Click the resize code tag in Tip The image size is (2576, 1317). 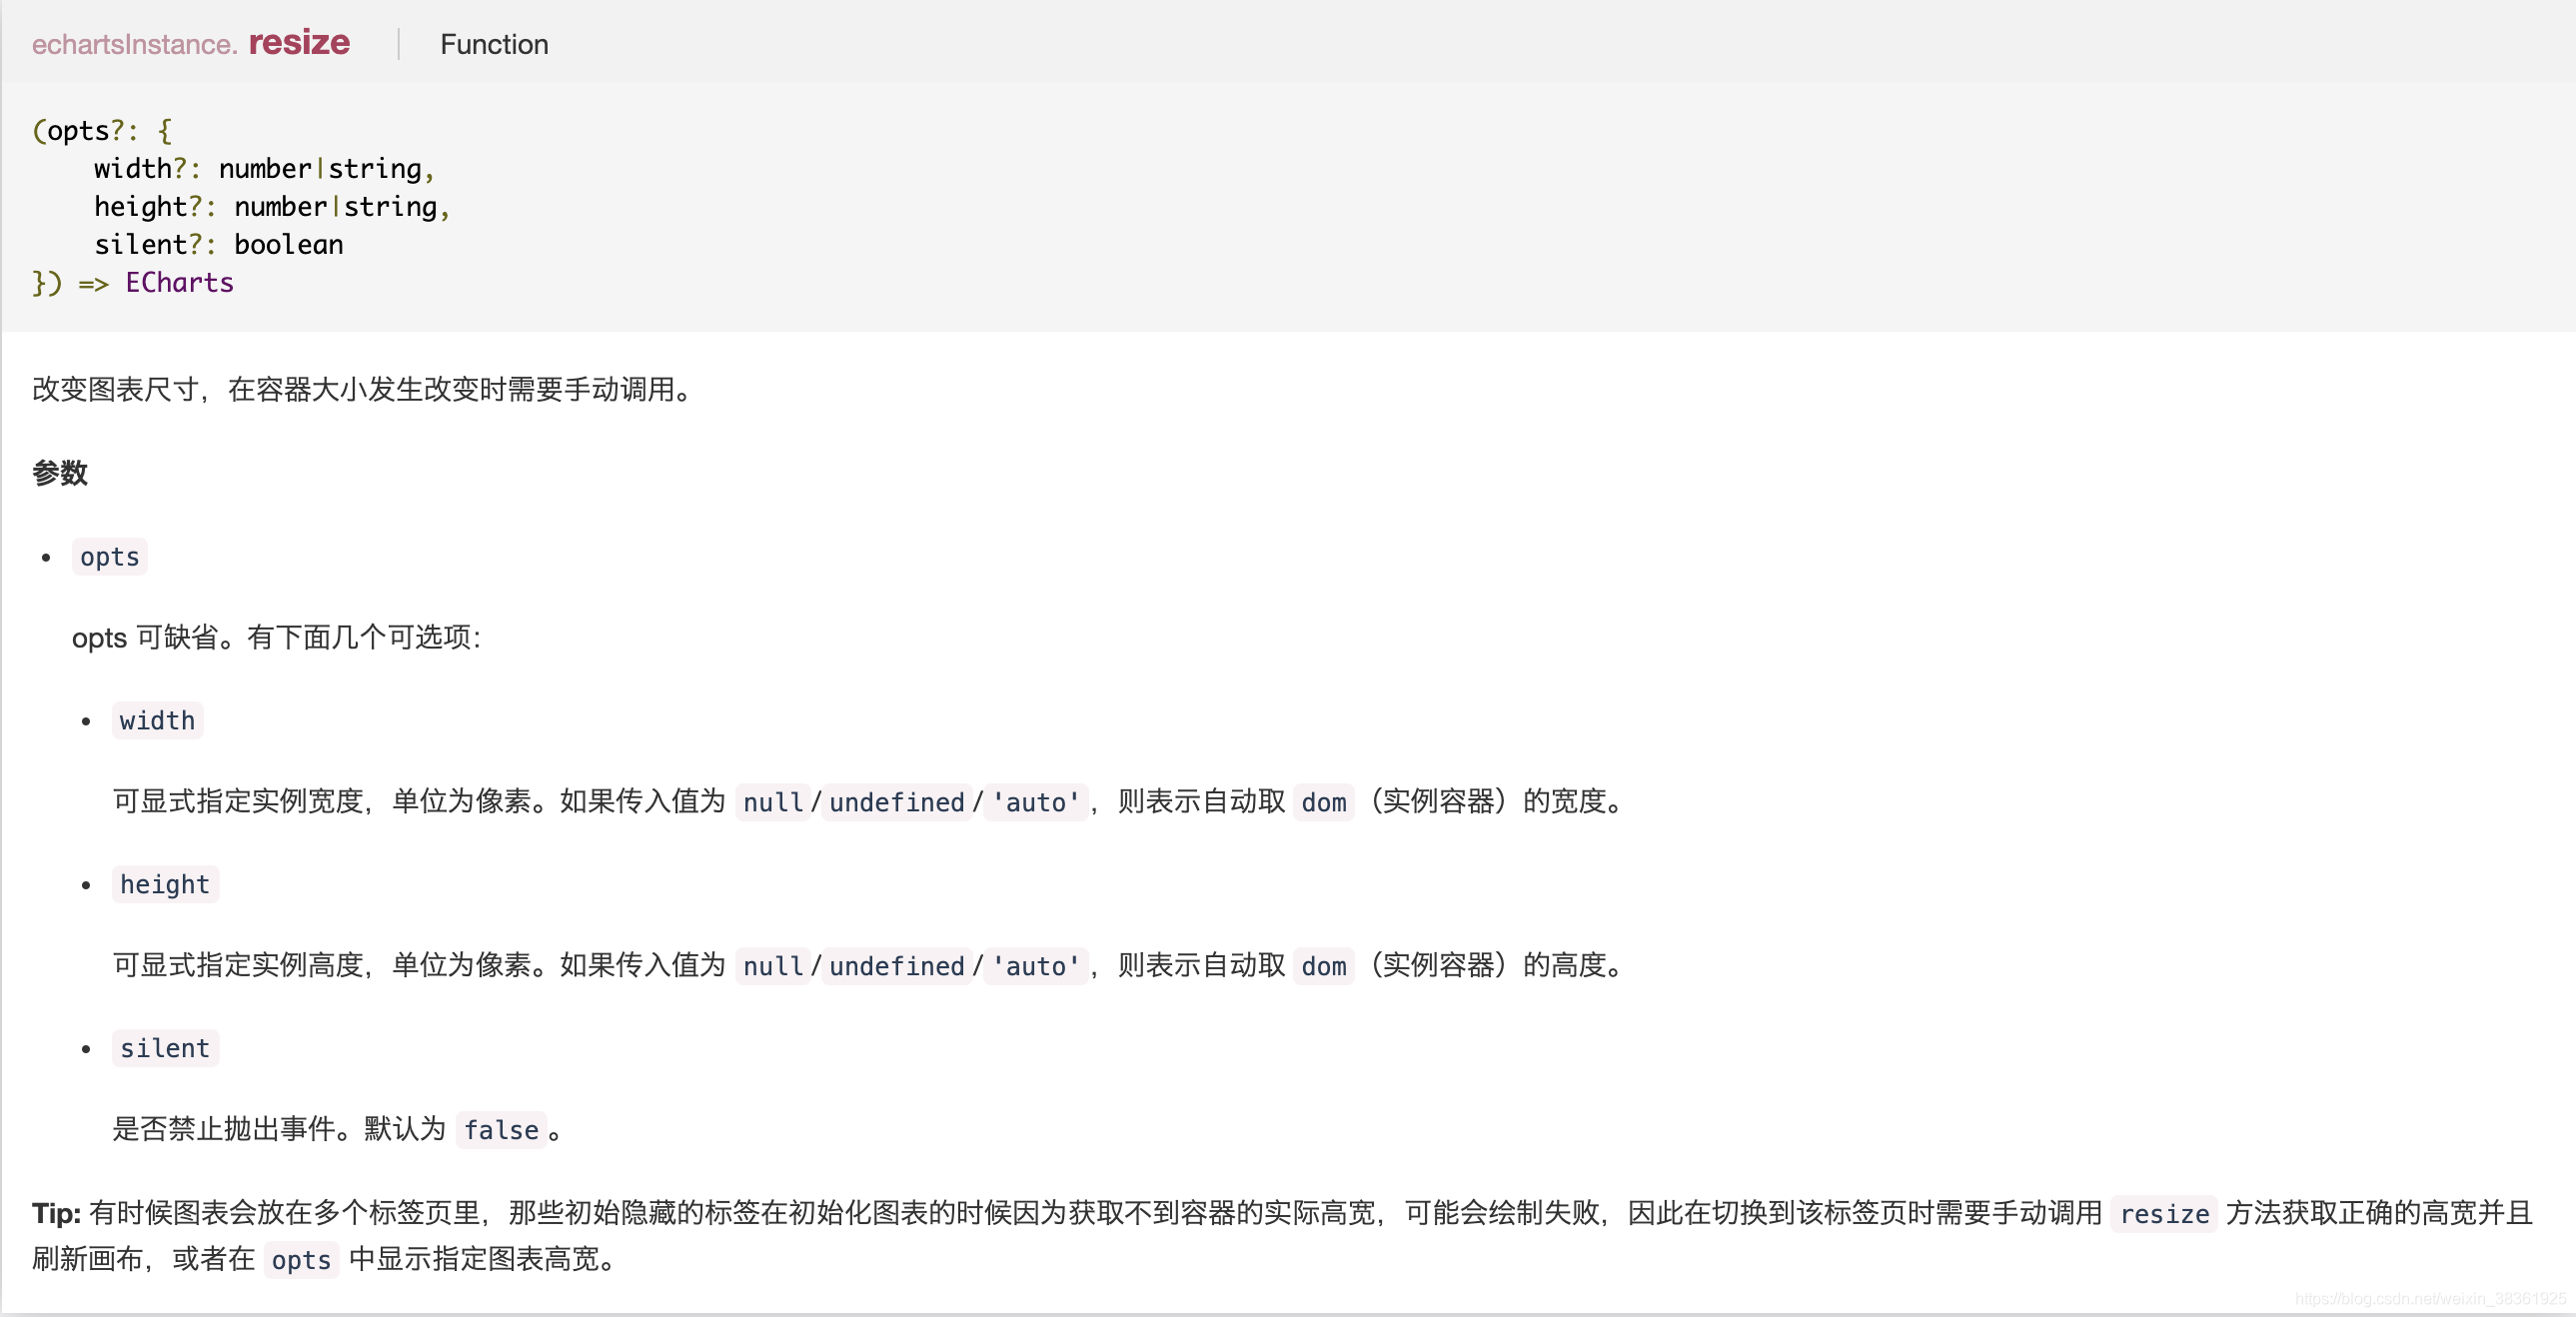coord(2163,1214)
